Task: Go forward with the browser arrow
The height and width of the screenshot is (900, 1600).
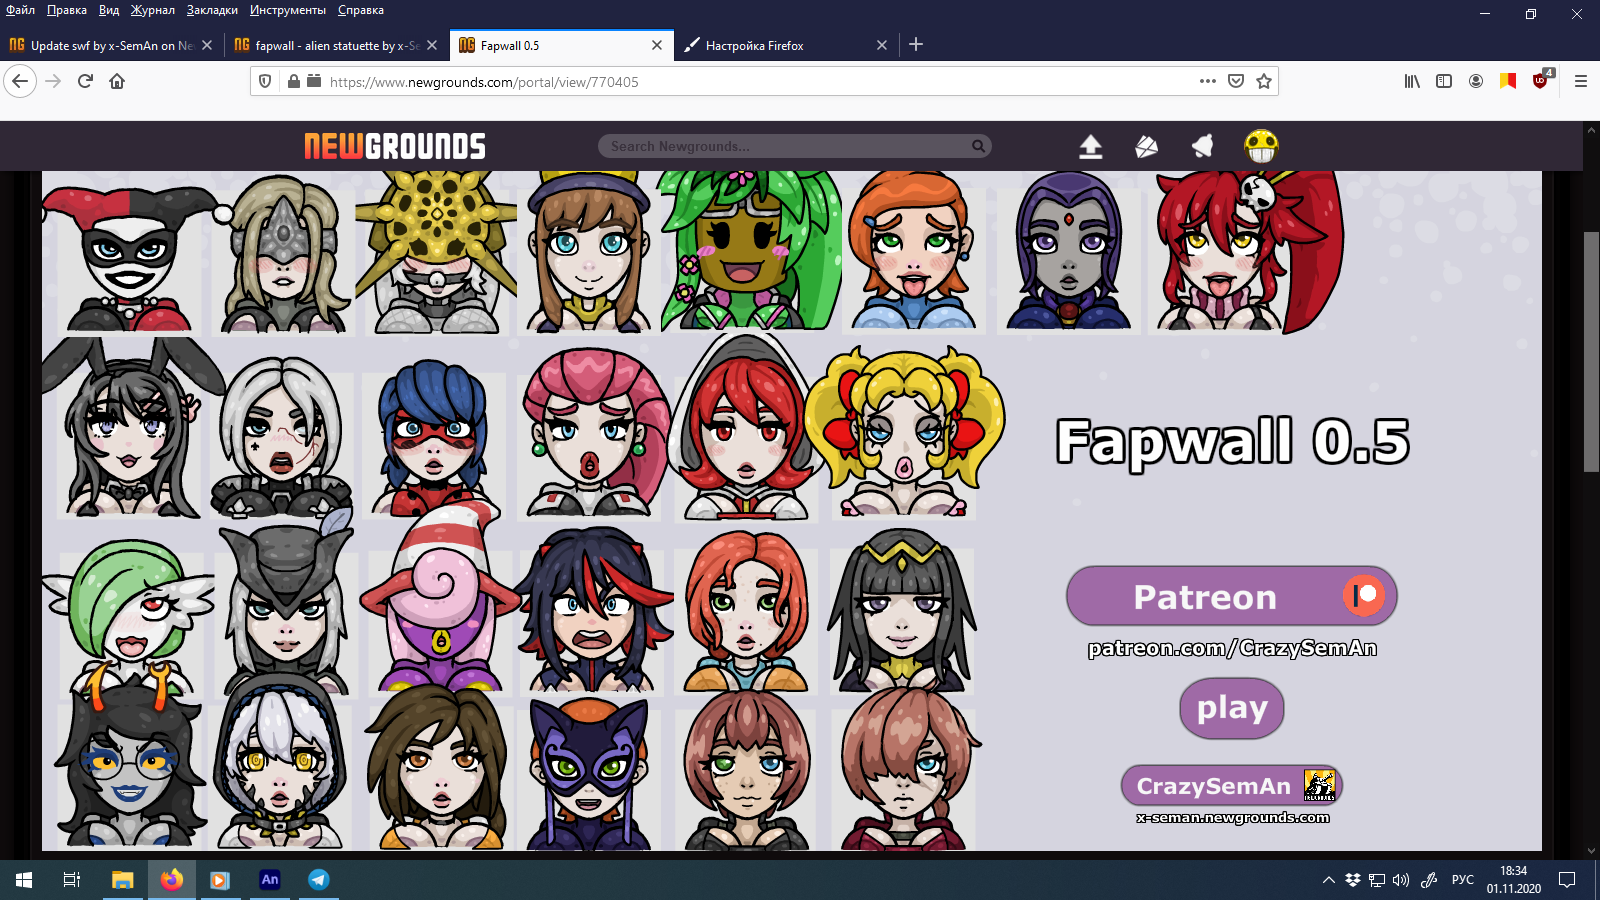Action: [54, 81]
